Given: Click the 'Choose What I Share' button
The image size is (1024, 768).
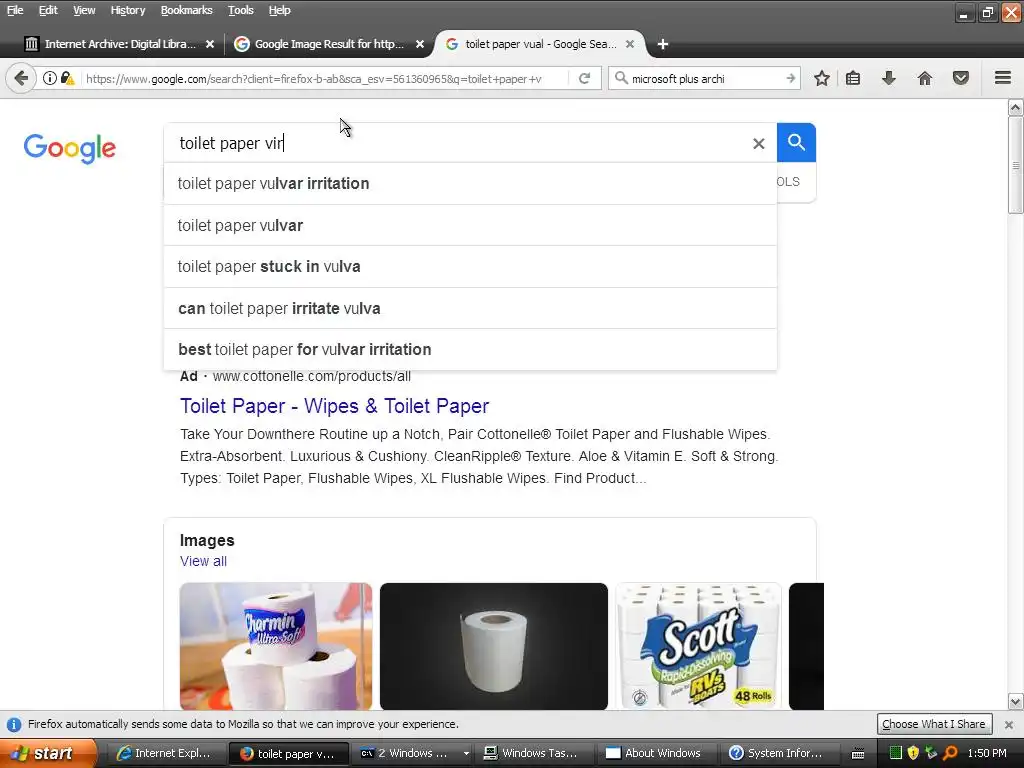Looking at the screenshot, I should tap(933, 724).
